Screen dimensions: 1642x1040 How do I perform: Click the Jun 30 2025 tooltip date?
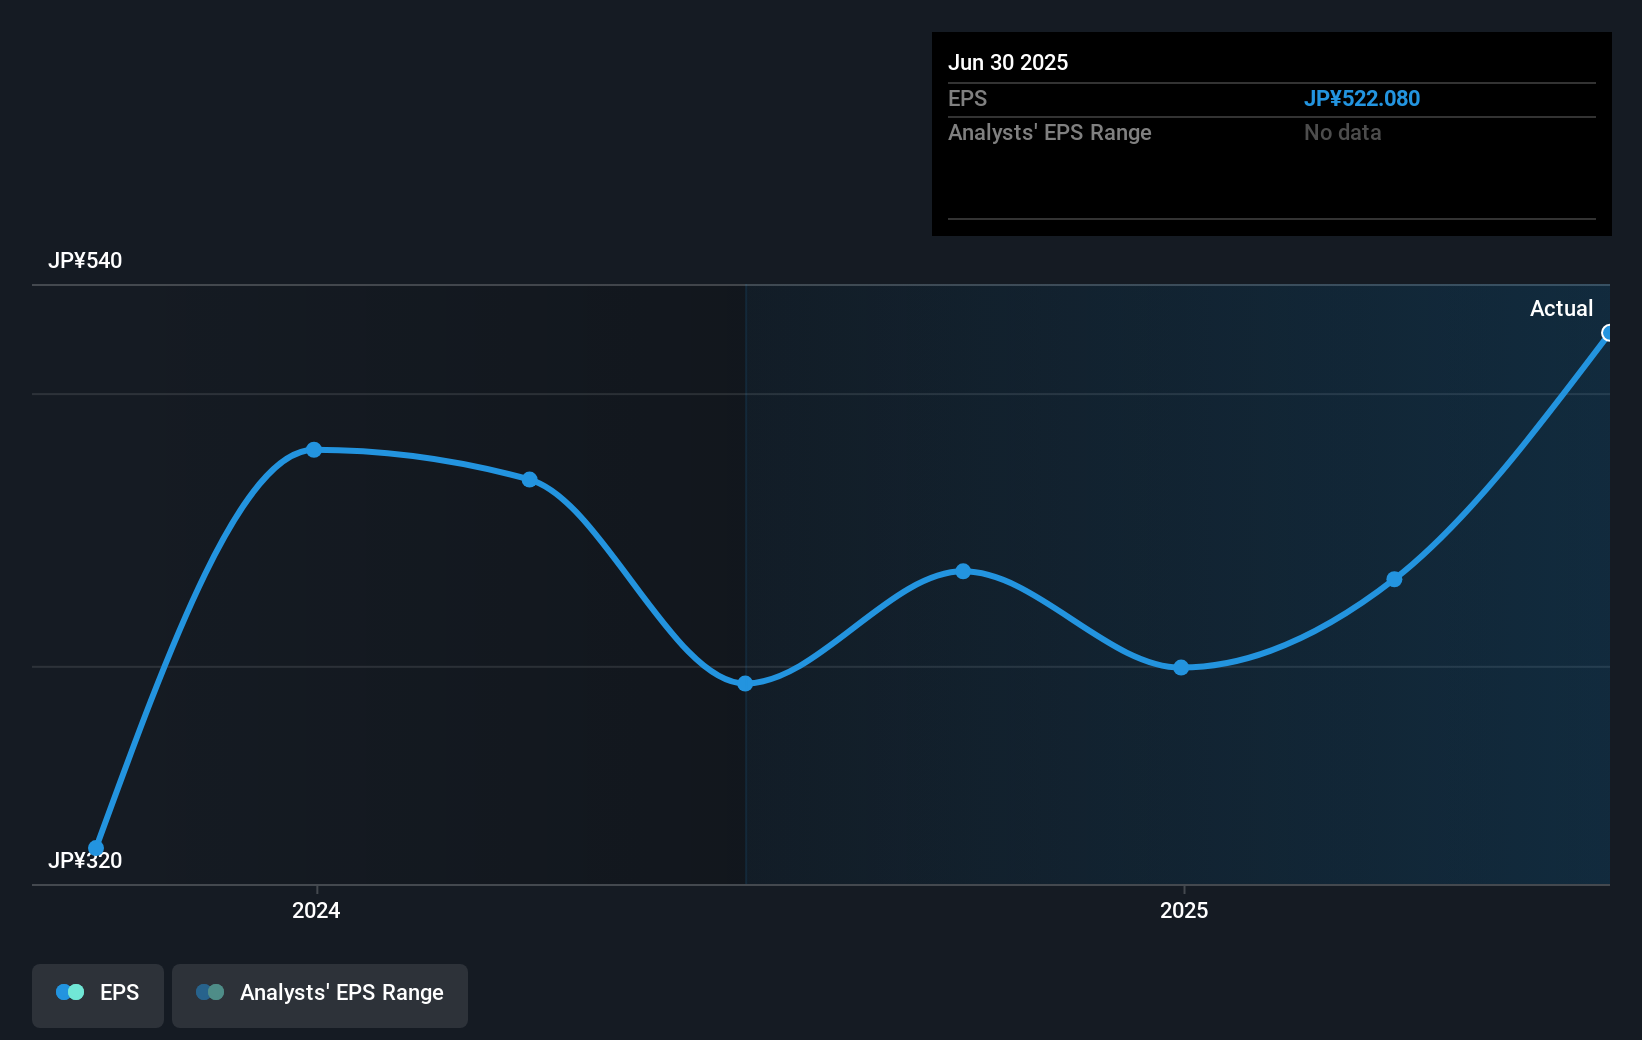tap(1008, 63)
